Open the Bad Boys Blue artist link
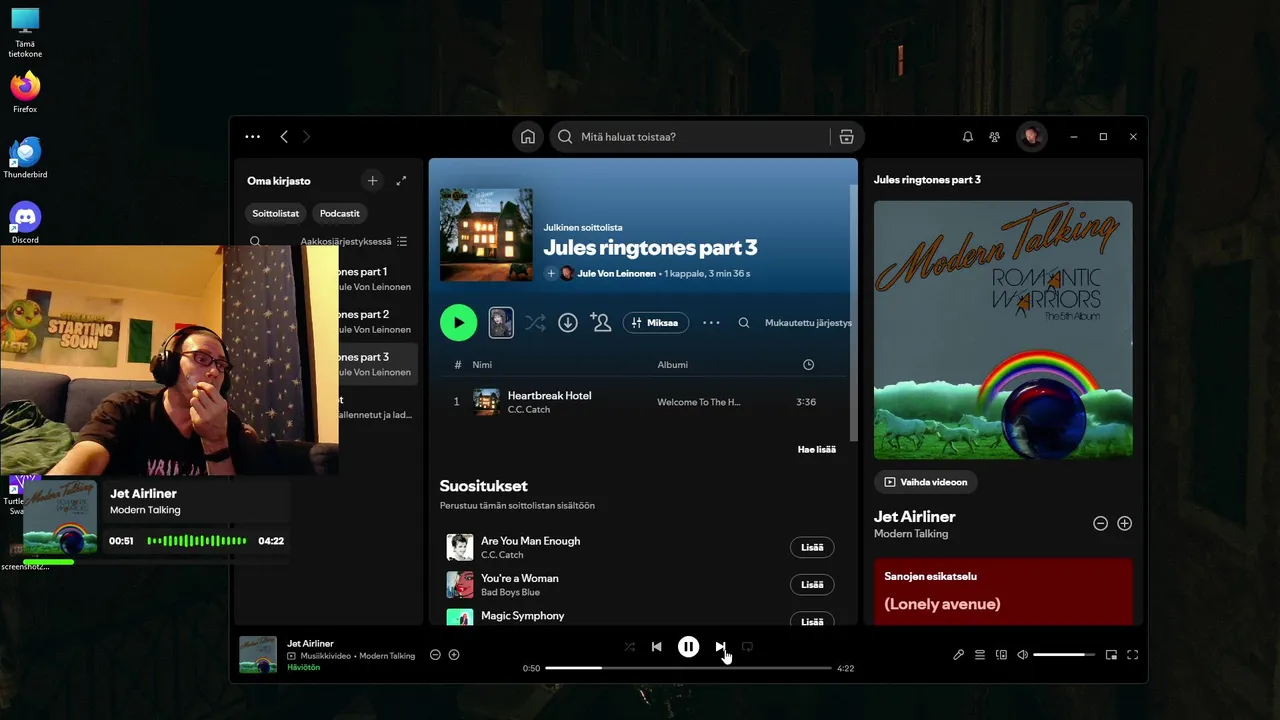 (x=510, y=592)
